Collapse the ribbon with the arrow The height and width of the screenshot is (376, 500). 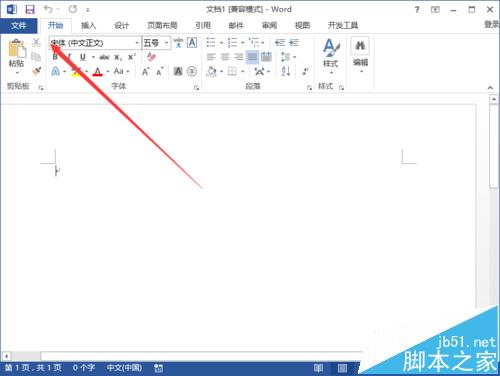(x=490, y=88)
